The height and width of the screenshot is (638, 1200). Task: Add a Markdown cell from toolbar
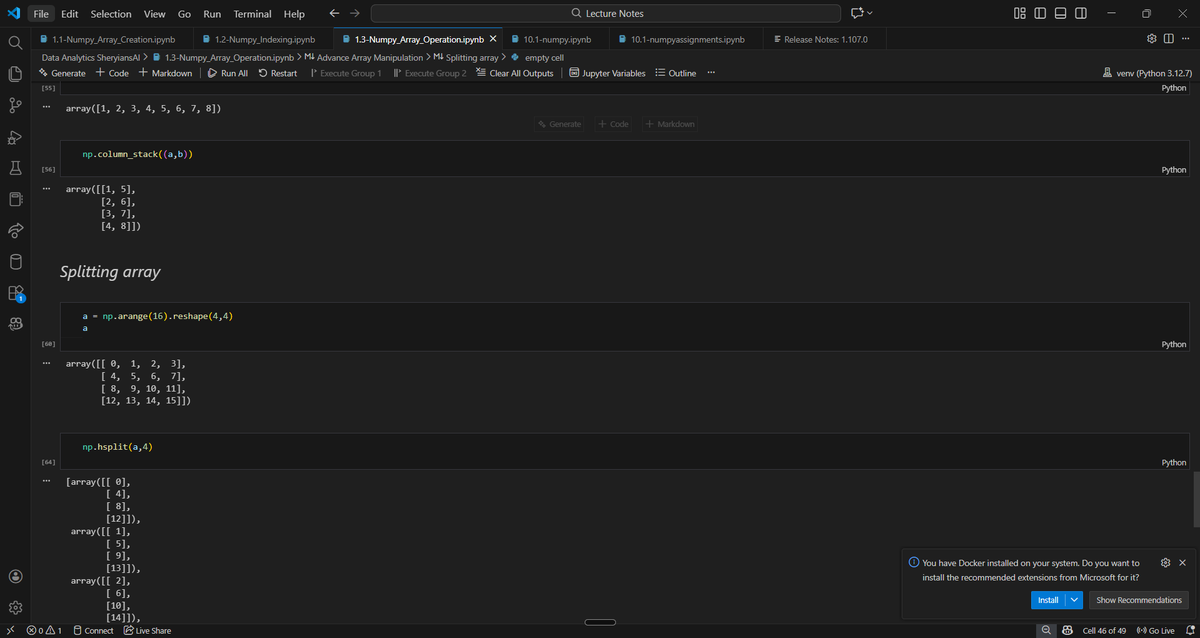point(165,73)
